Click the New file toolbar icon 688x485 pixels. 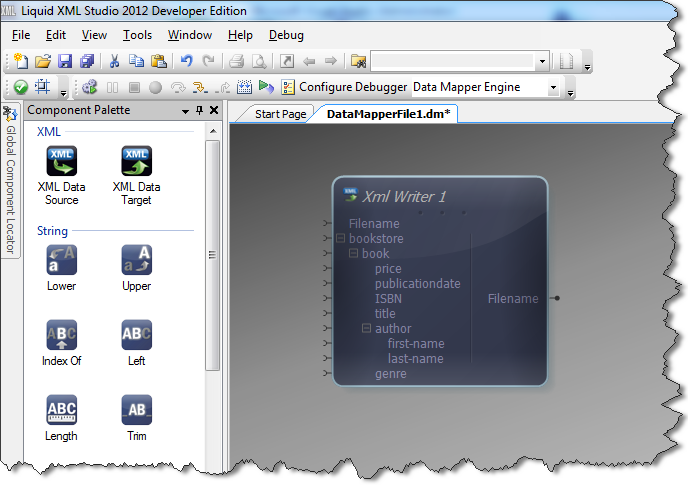pyautogui.click(x=21, y=61)
